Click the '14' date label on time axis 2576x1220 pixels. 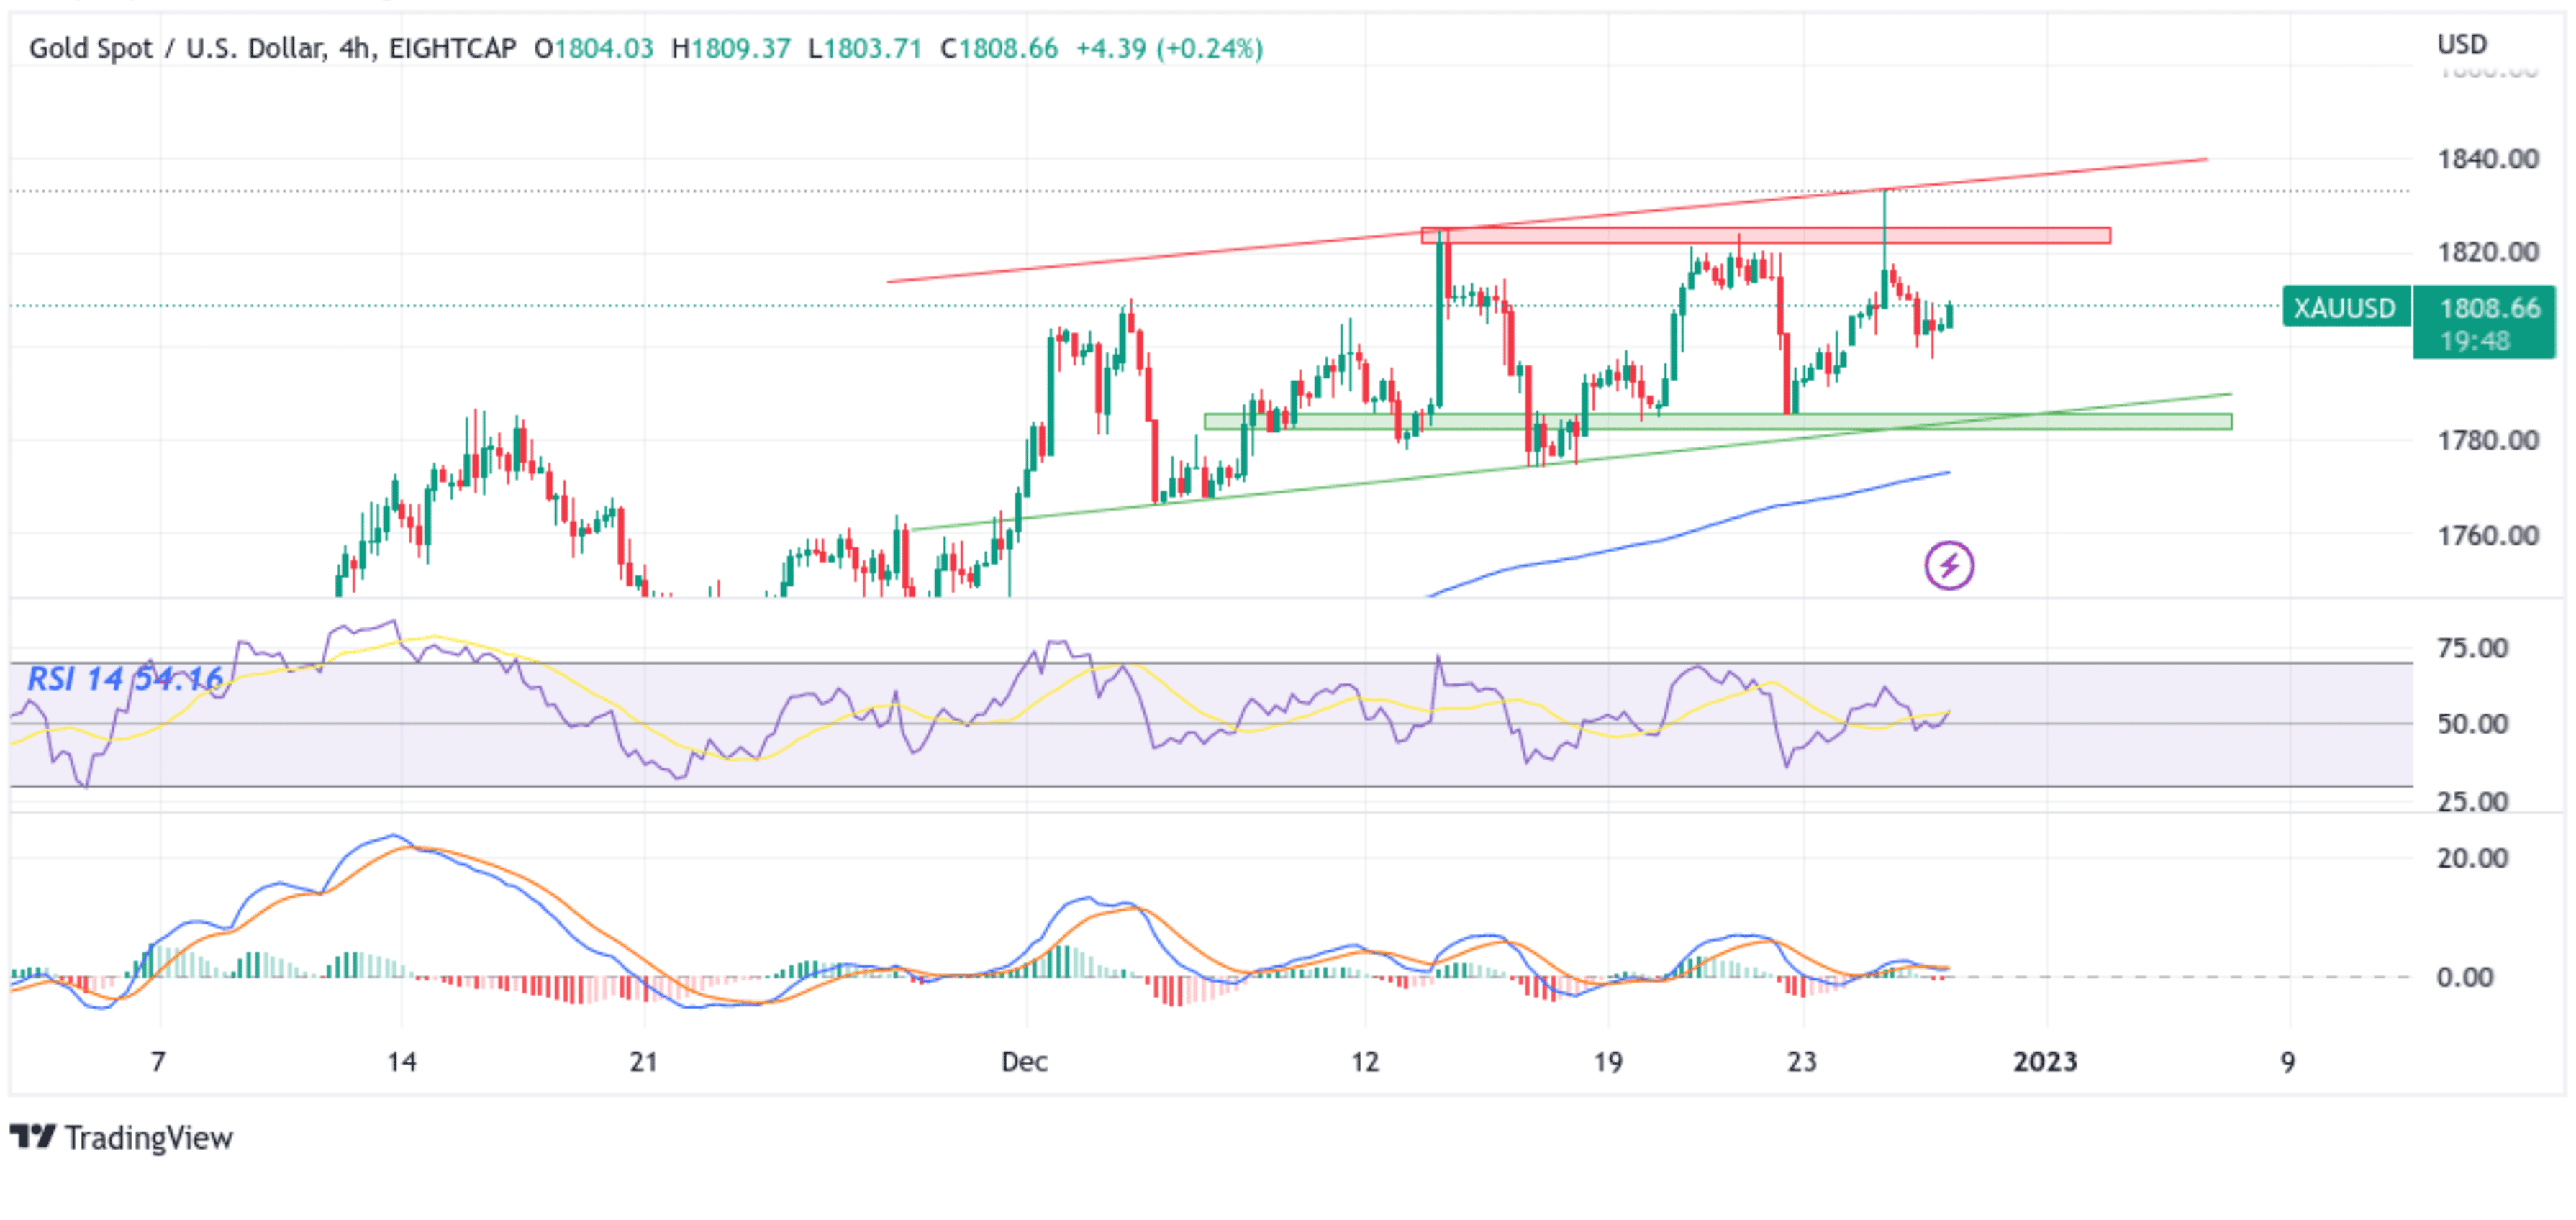point(401,1061)
